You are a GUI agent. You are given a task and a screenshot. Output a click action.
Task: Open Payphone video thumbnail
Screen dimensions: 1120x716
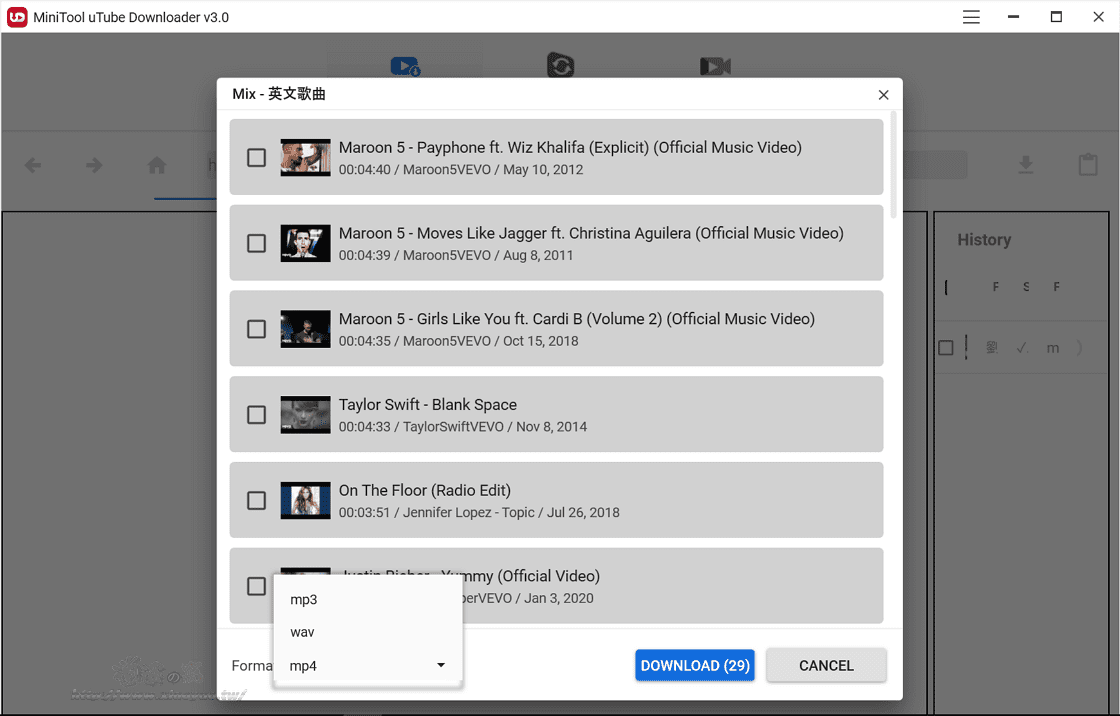click(306, 157)
